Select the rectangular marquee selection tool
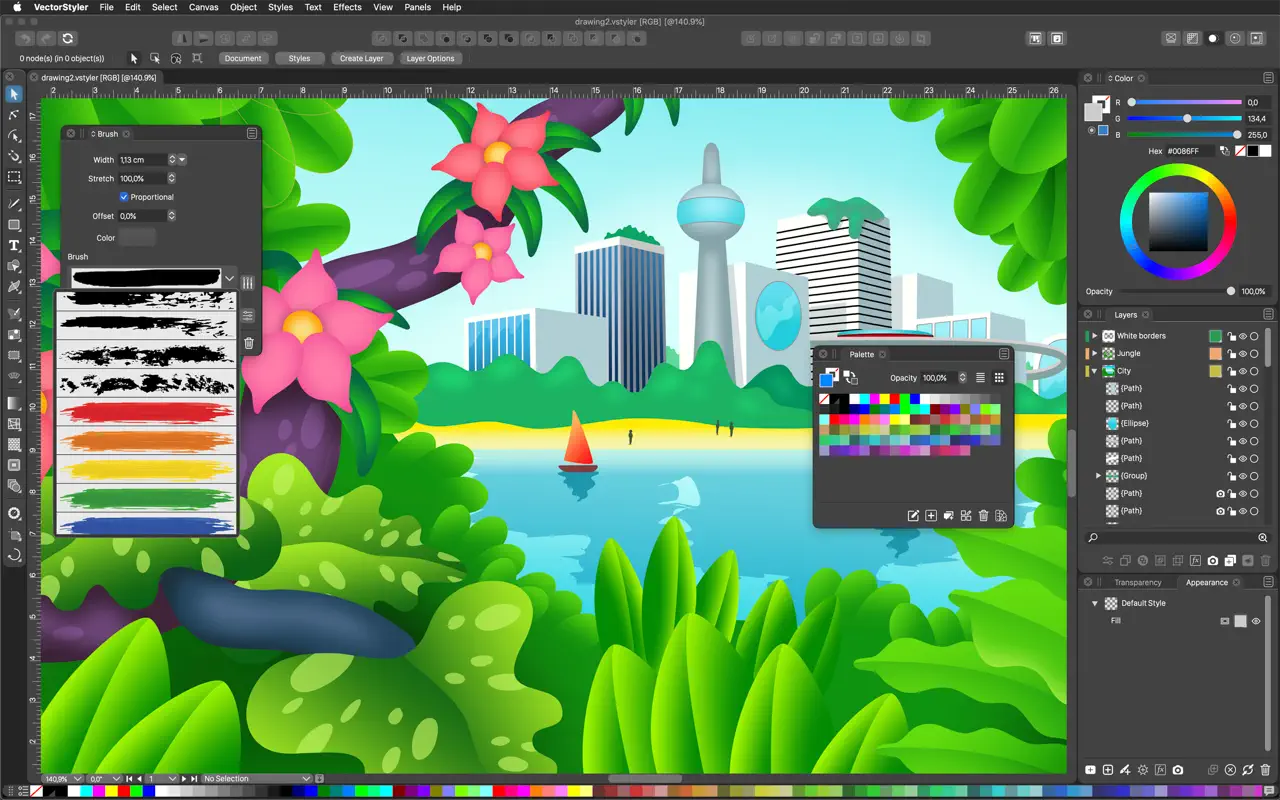 14,177
